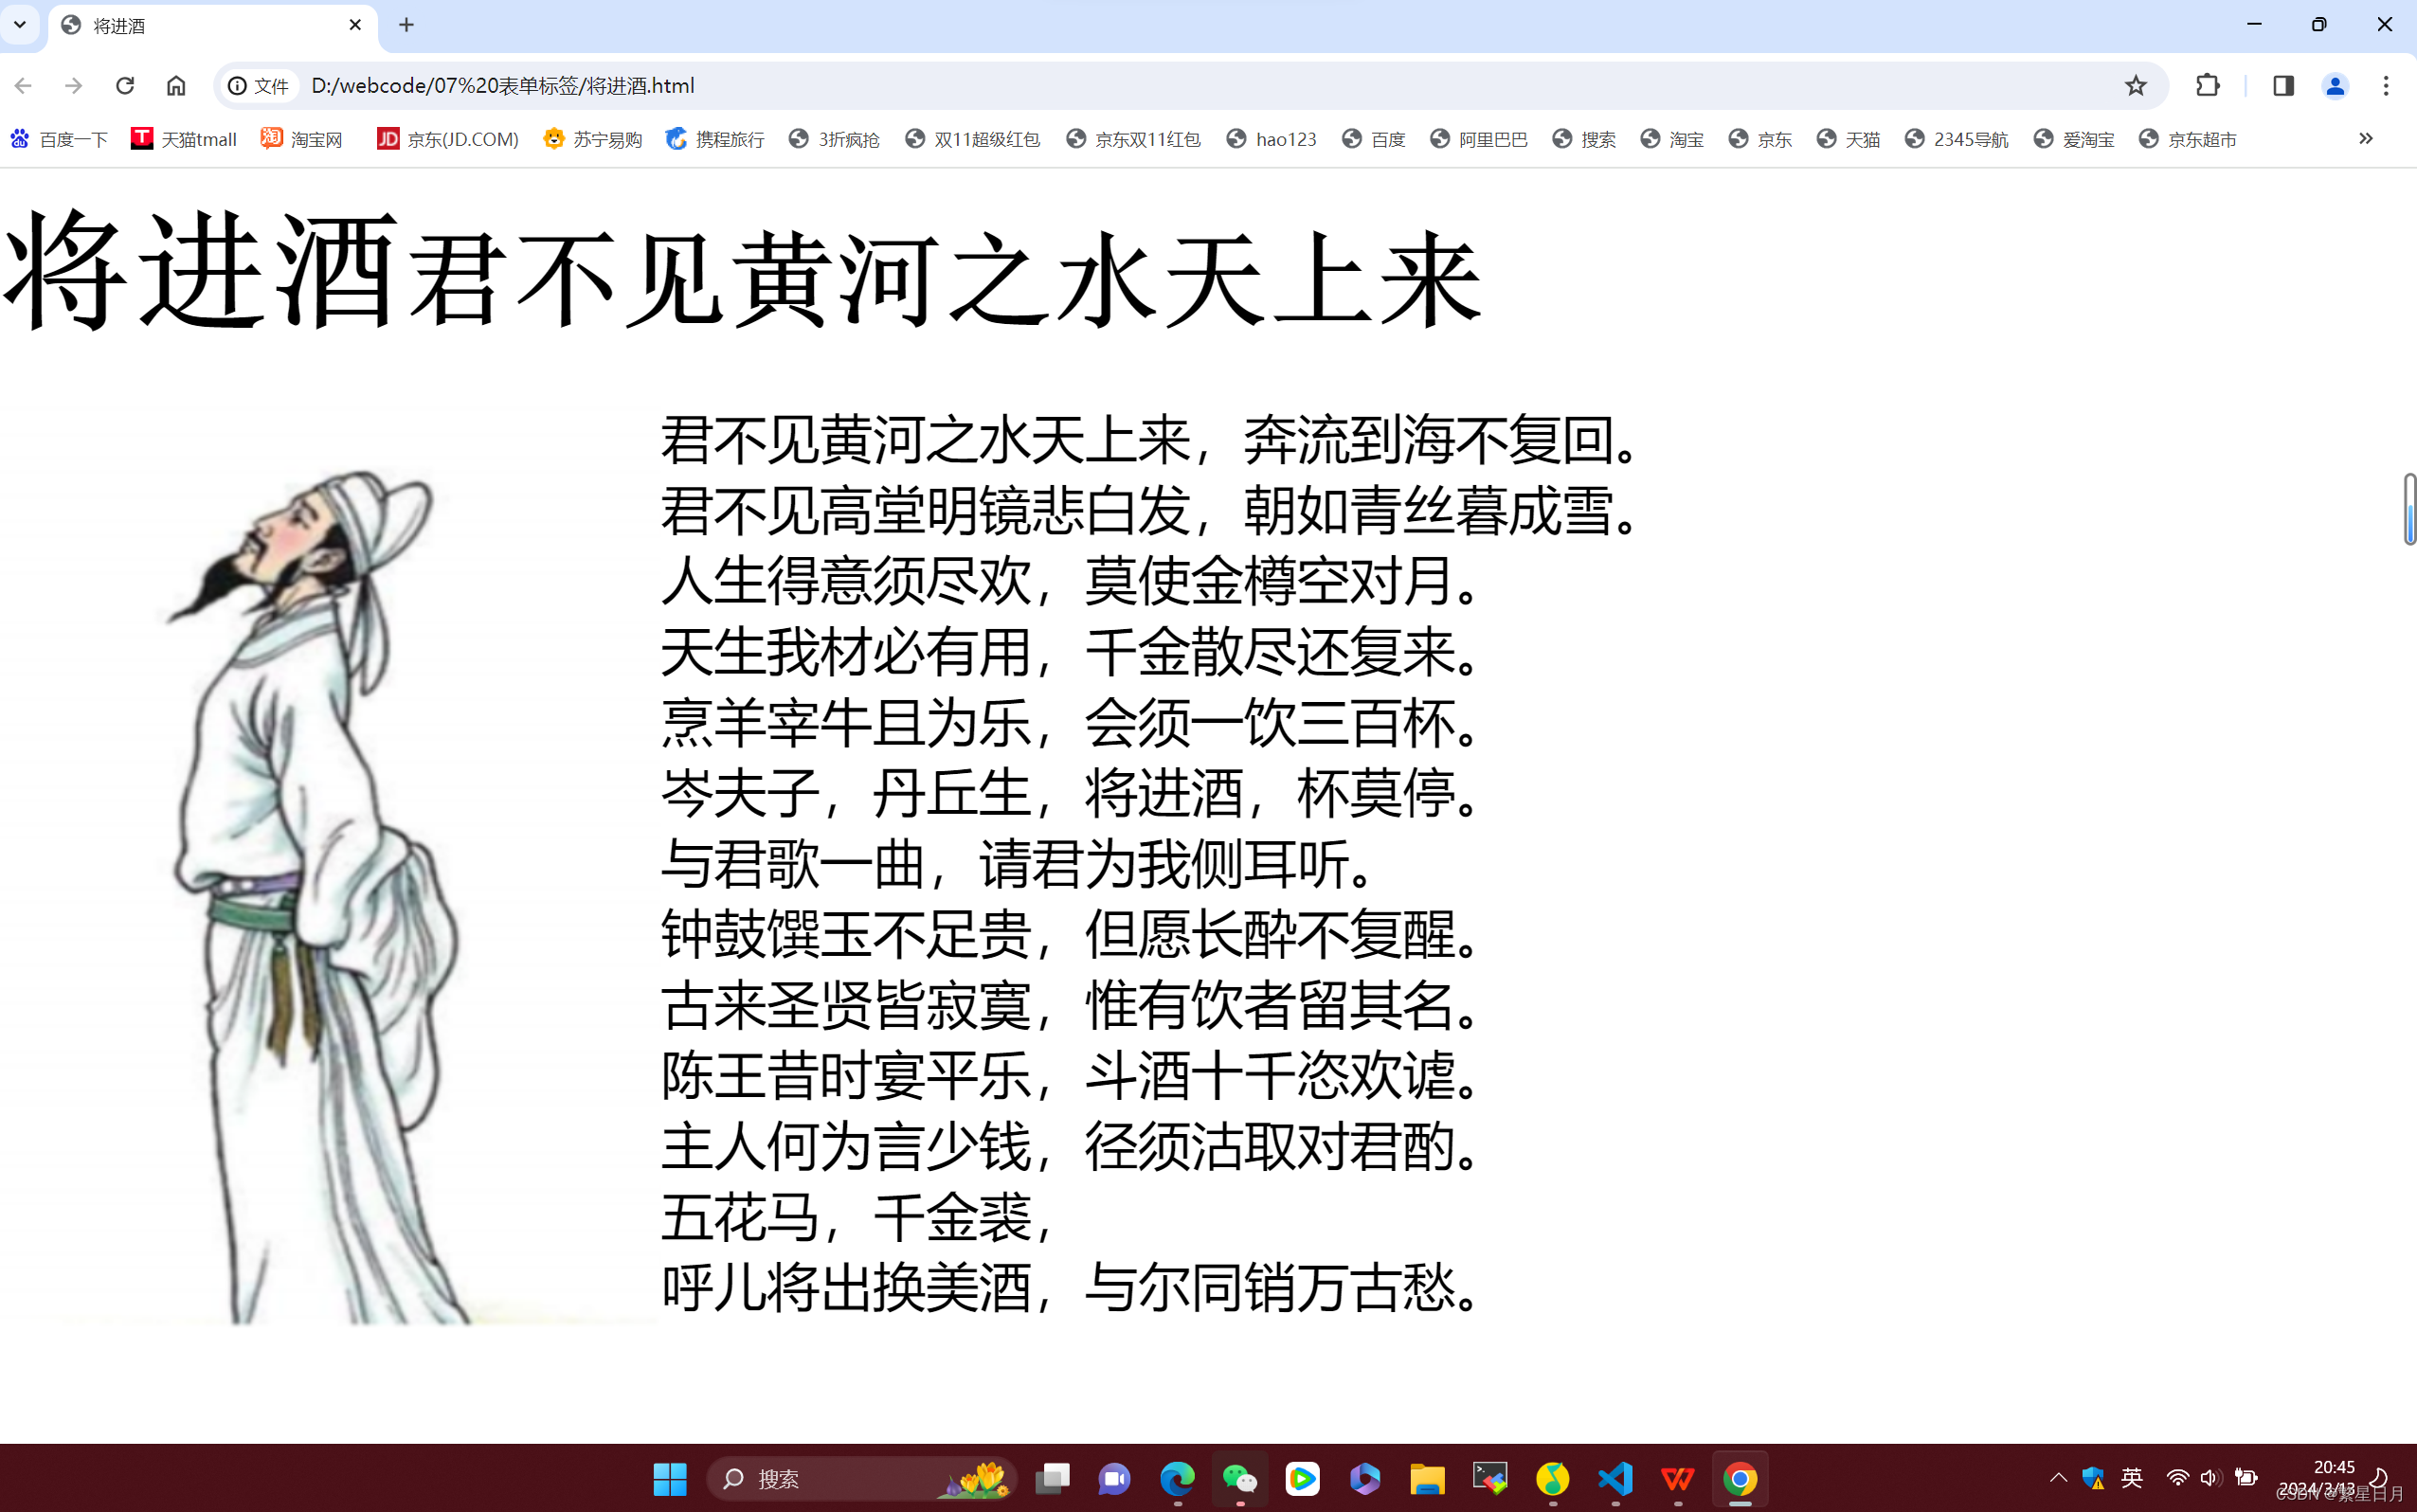Open the volume control in the system tray
Screen dimensions: 2417x1512
(2209, 1478)
